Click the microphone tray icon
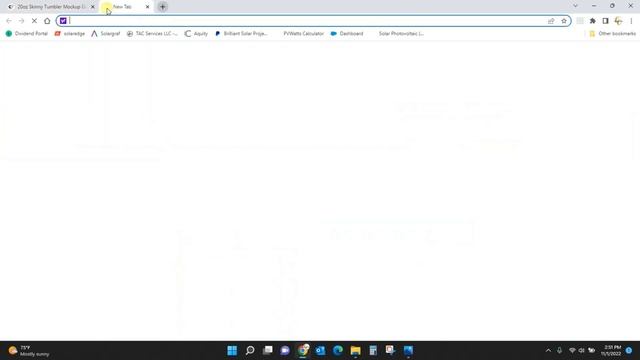 pos(560,350)
